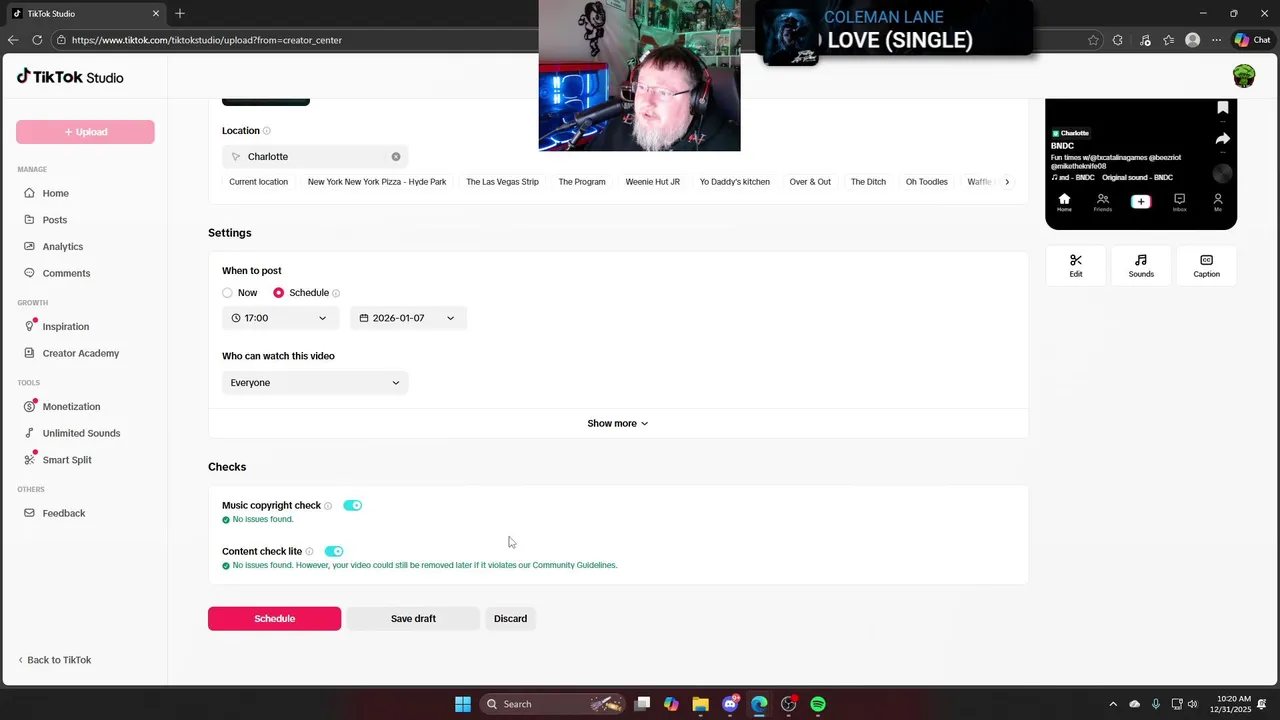1280x720 pixels.
Task: Clear the Charlotte location field
Action: (396, 157)
